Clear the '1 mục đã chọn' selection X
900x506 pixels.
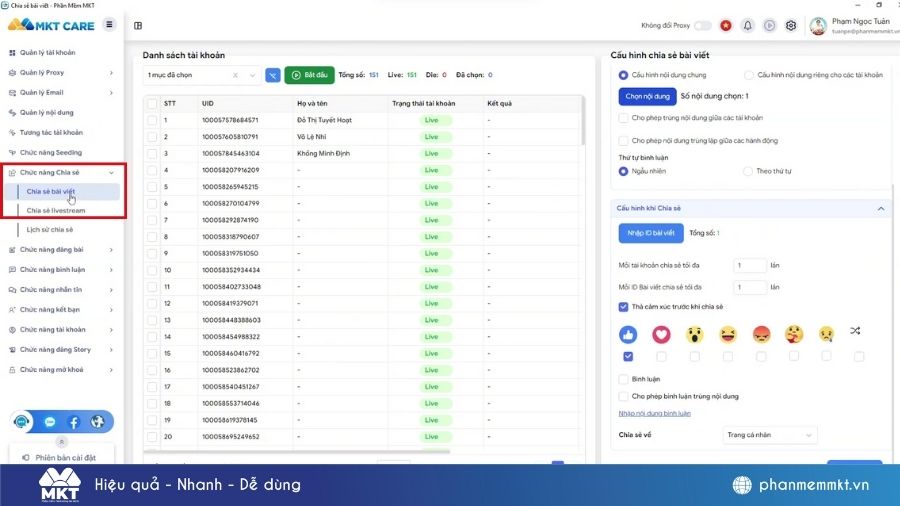[x=235, y=75]
